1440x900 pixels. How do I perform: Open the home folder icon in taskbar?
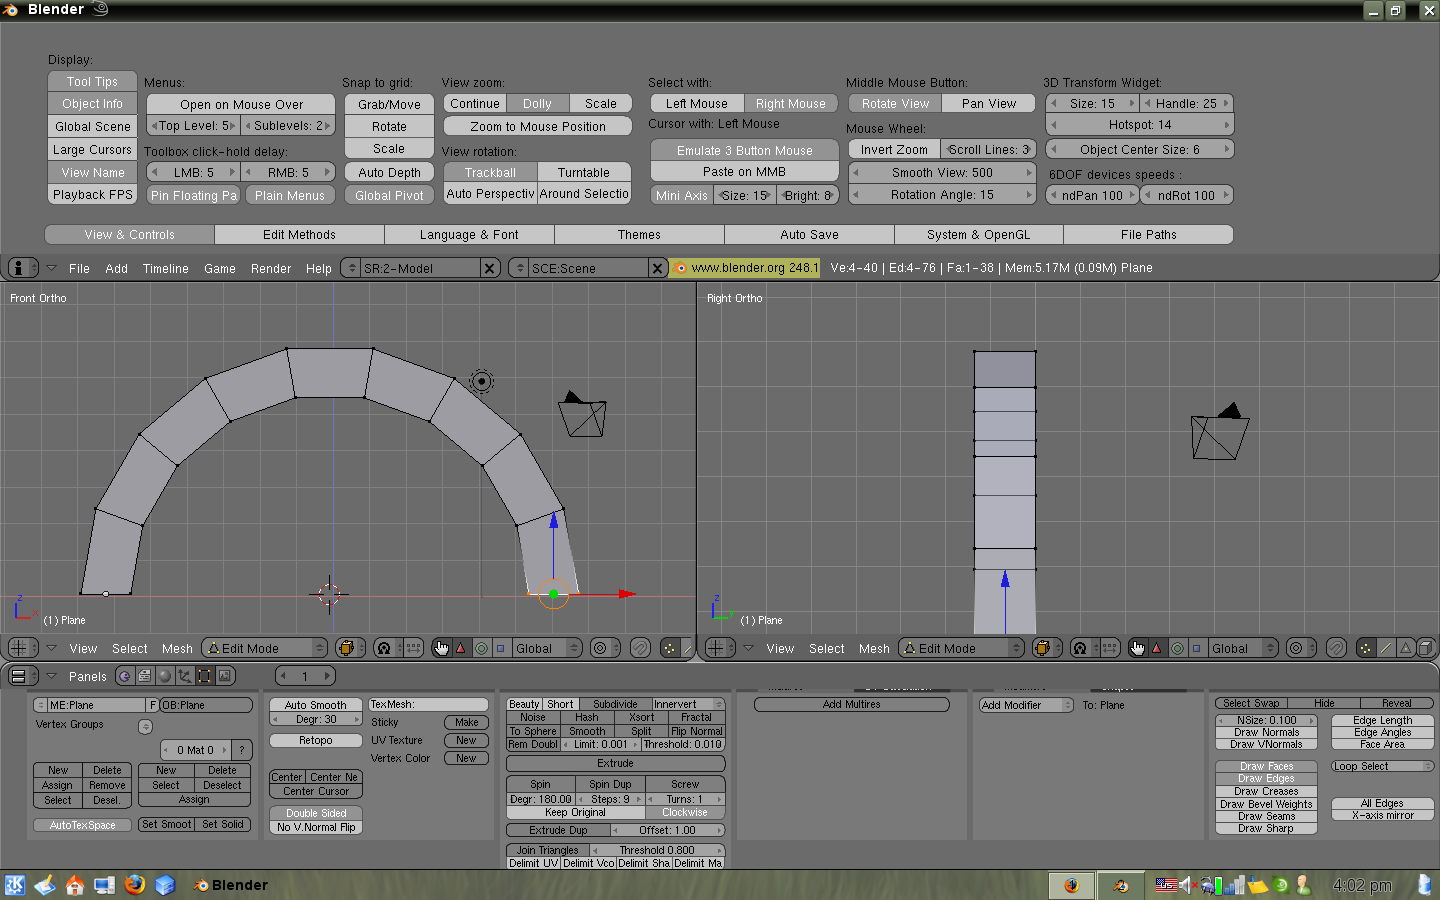click(x=75, y=885)
